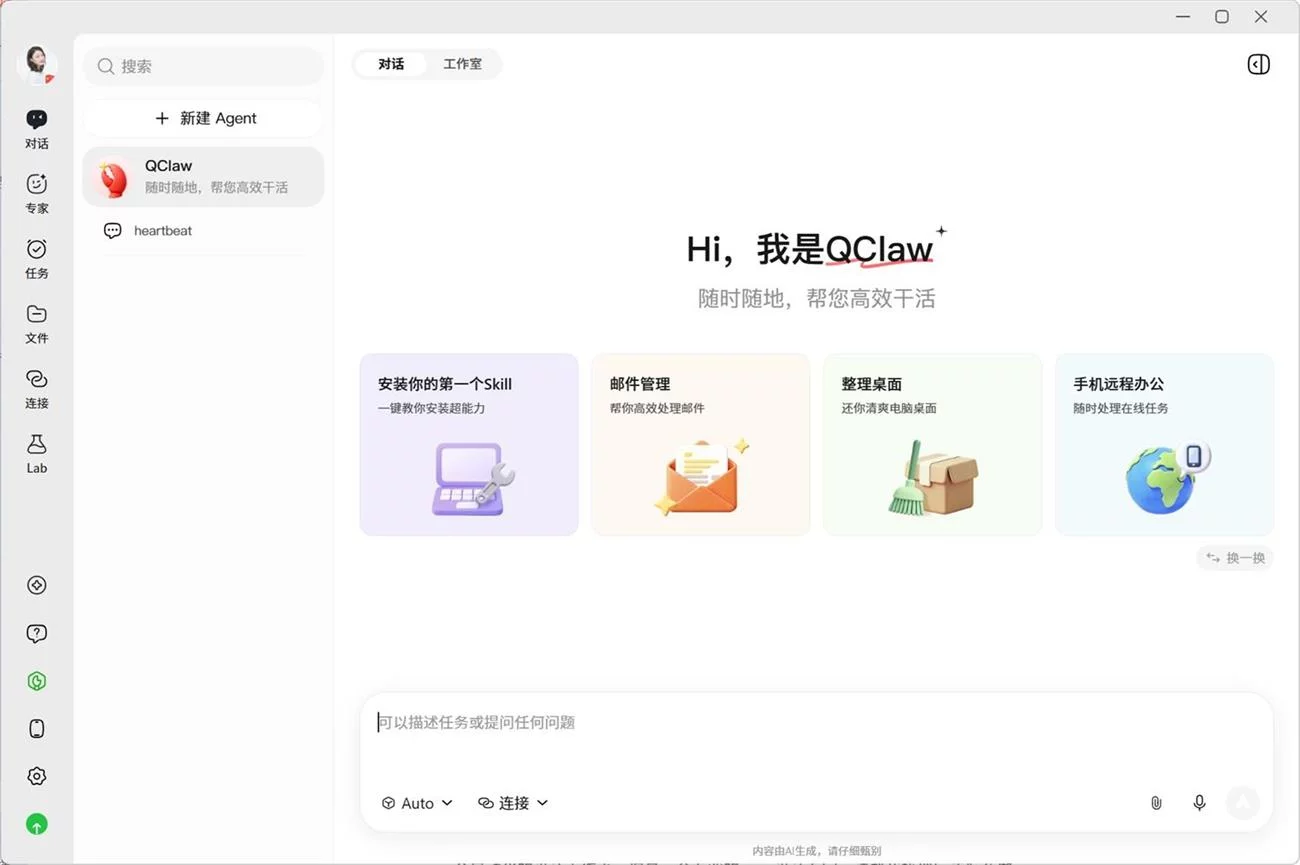Open the 整理桌面 card
The height and width of the screenshot is (865, 1300).
point(933,444)
